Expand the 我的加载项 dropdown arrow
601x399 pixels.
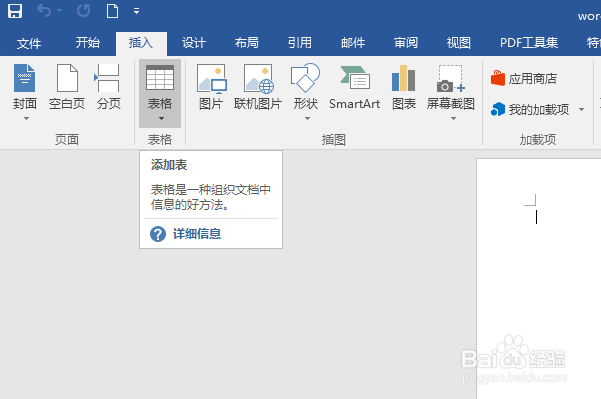coord(581,110)
